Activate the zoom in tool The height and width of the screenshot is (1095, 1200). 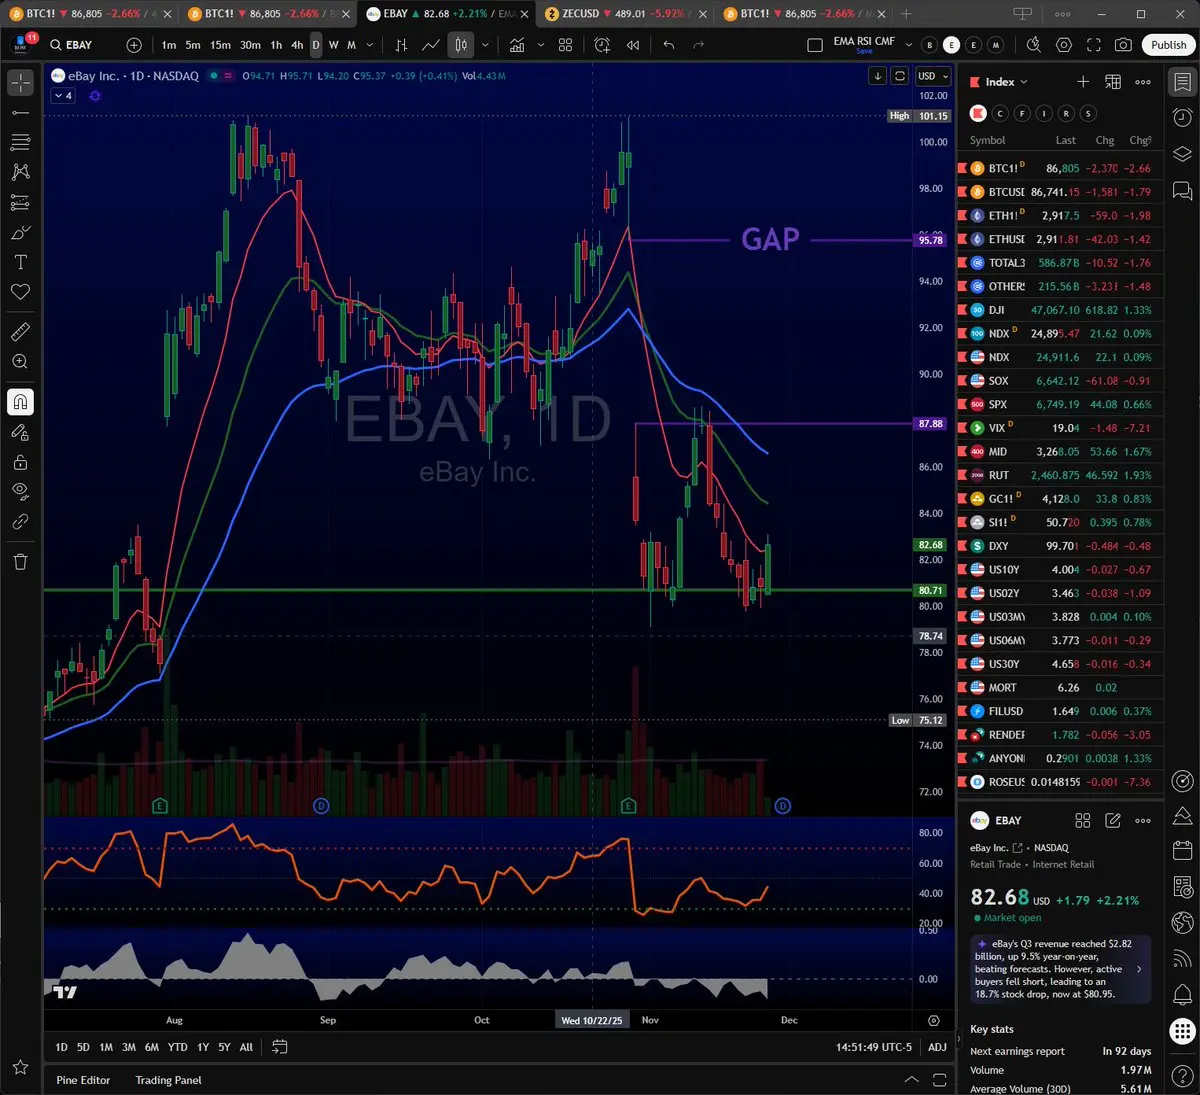(20, 362)
